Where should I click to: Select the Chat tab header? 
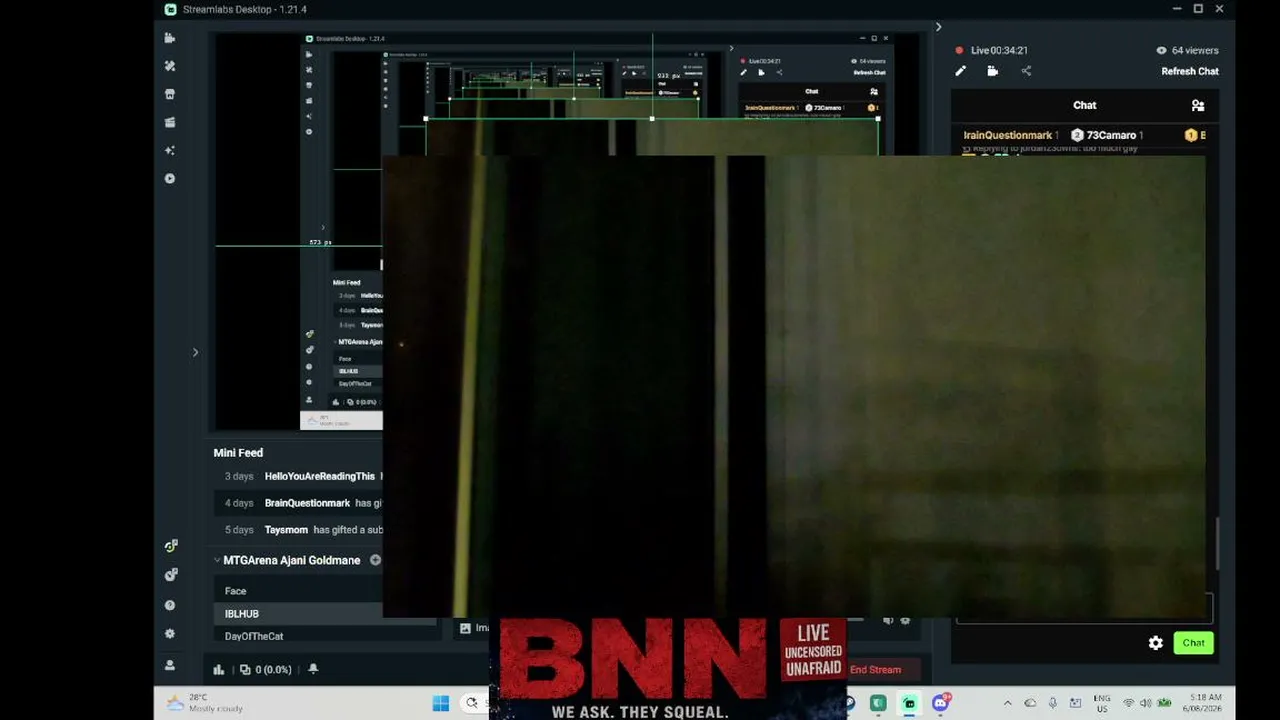[1084, 105]
